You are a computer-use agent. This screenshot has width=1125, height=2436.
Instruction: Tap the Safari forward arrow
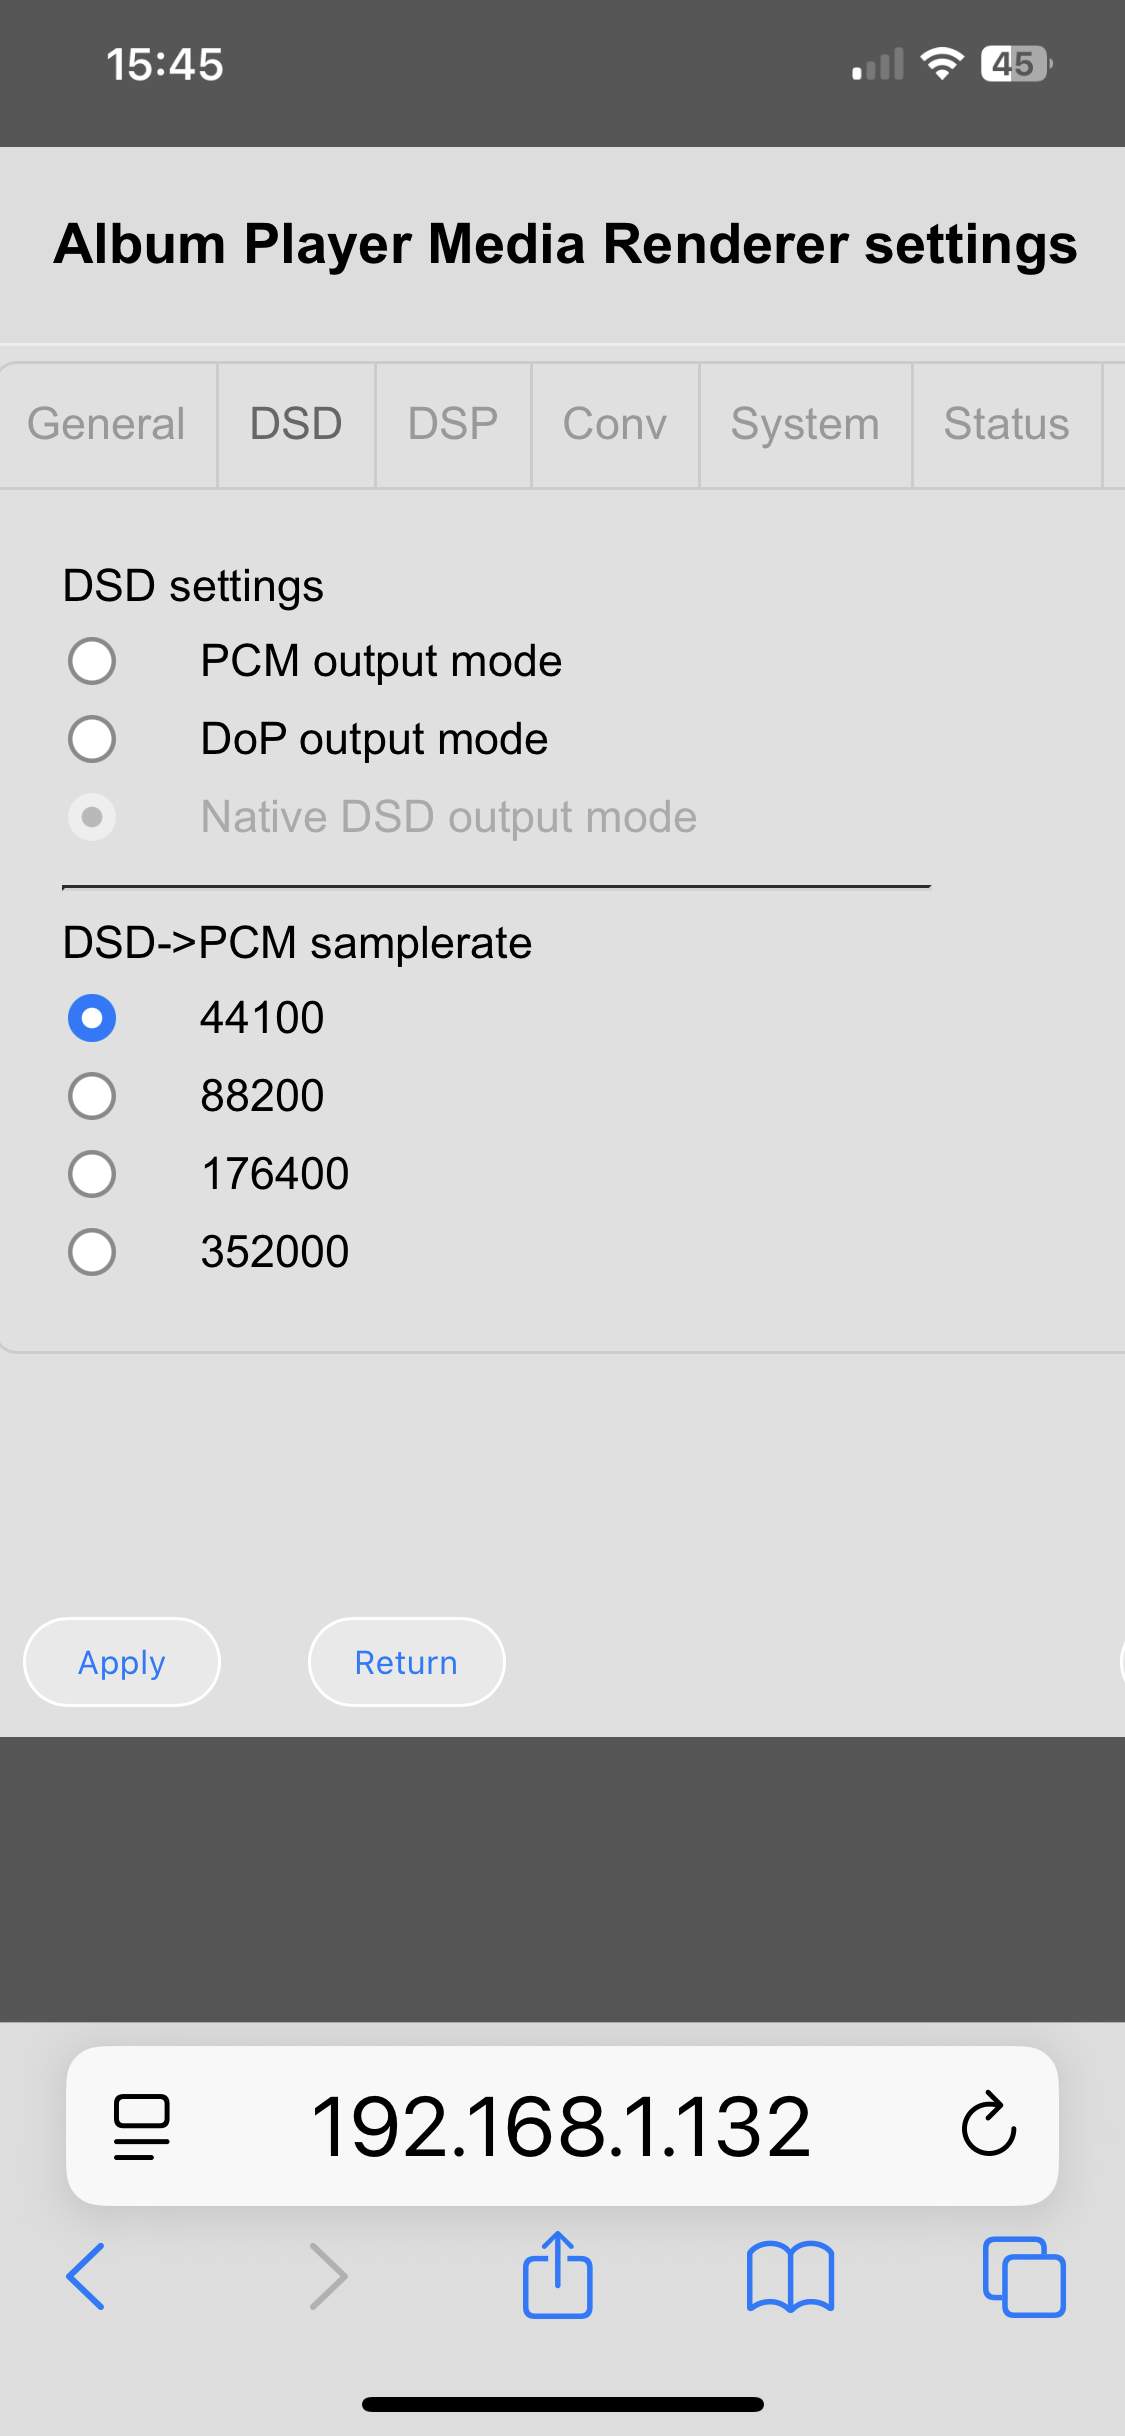pos(328,2277)
